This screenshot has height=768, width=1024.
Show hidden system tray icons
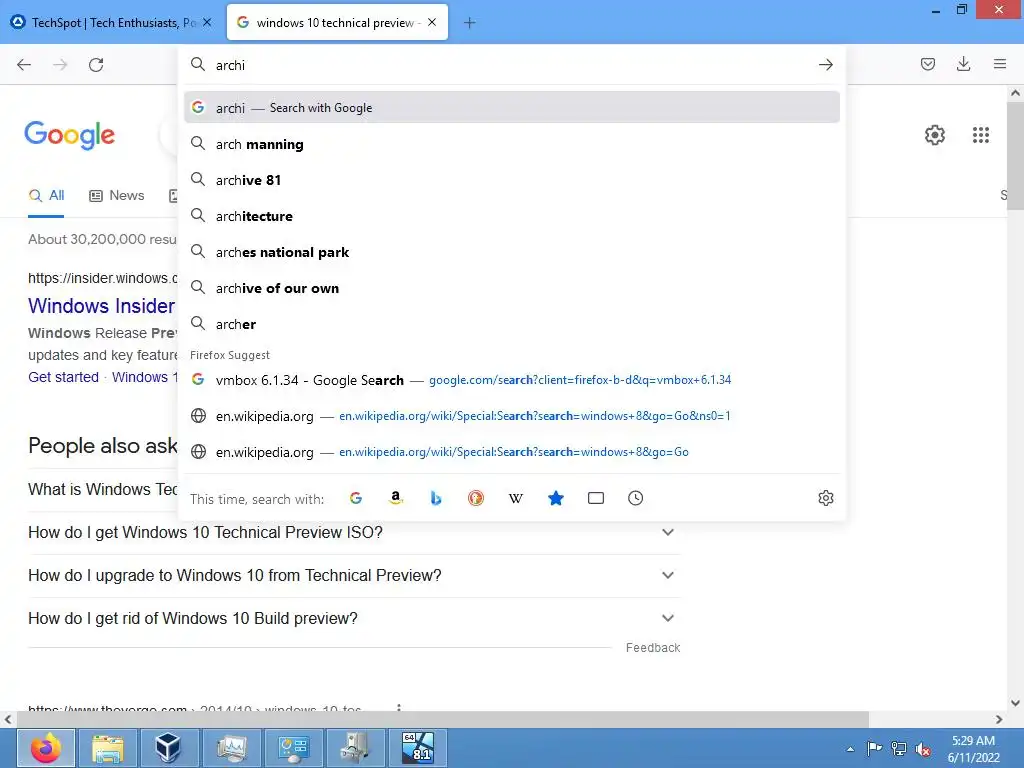tap(850, 749)
